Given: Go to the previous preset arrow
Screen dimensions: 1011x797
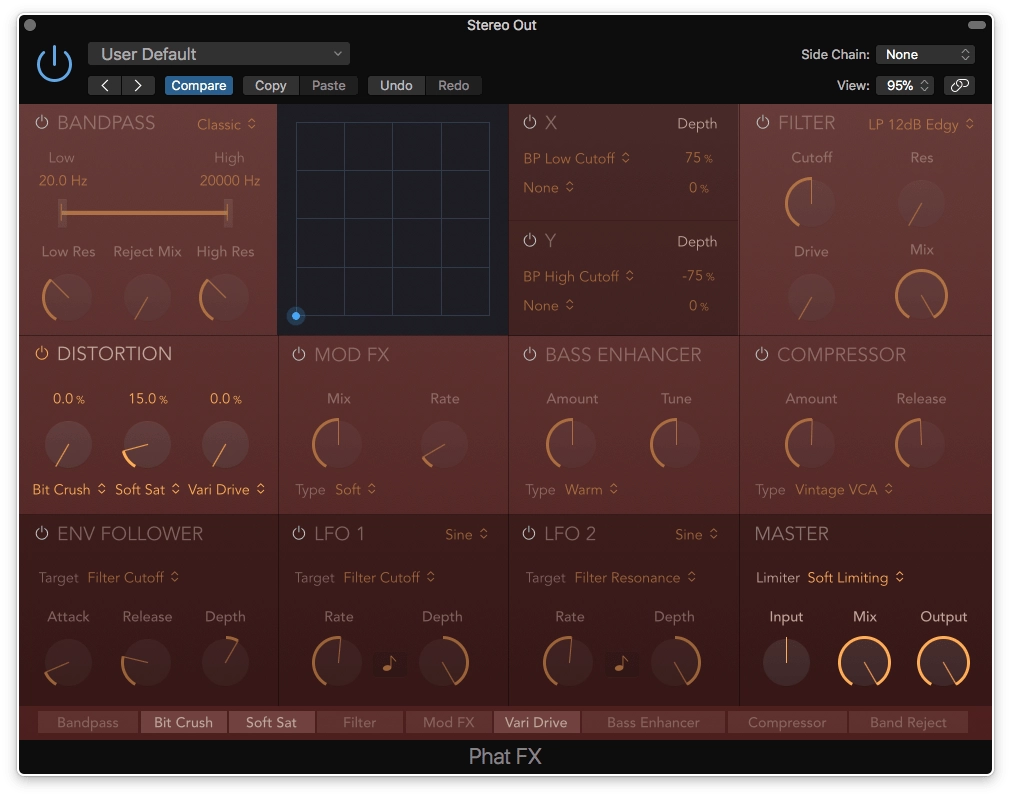Looking at the screenshot, I should [104, 85].
